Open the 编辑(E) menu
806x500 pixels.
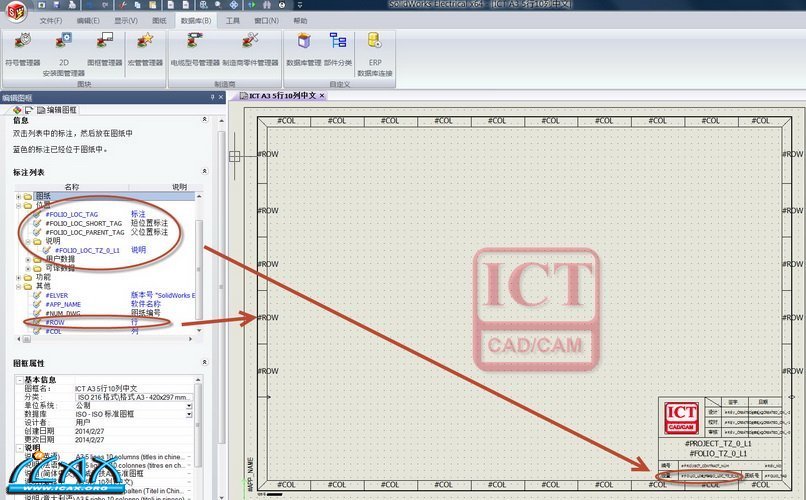(88, 21)
